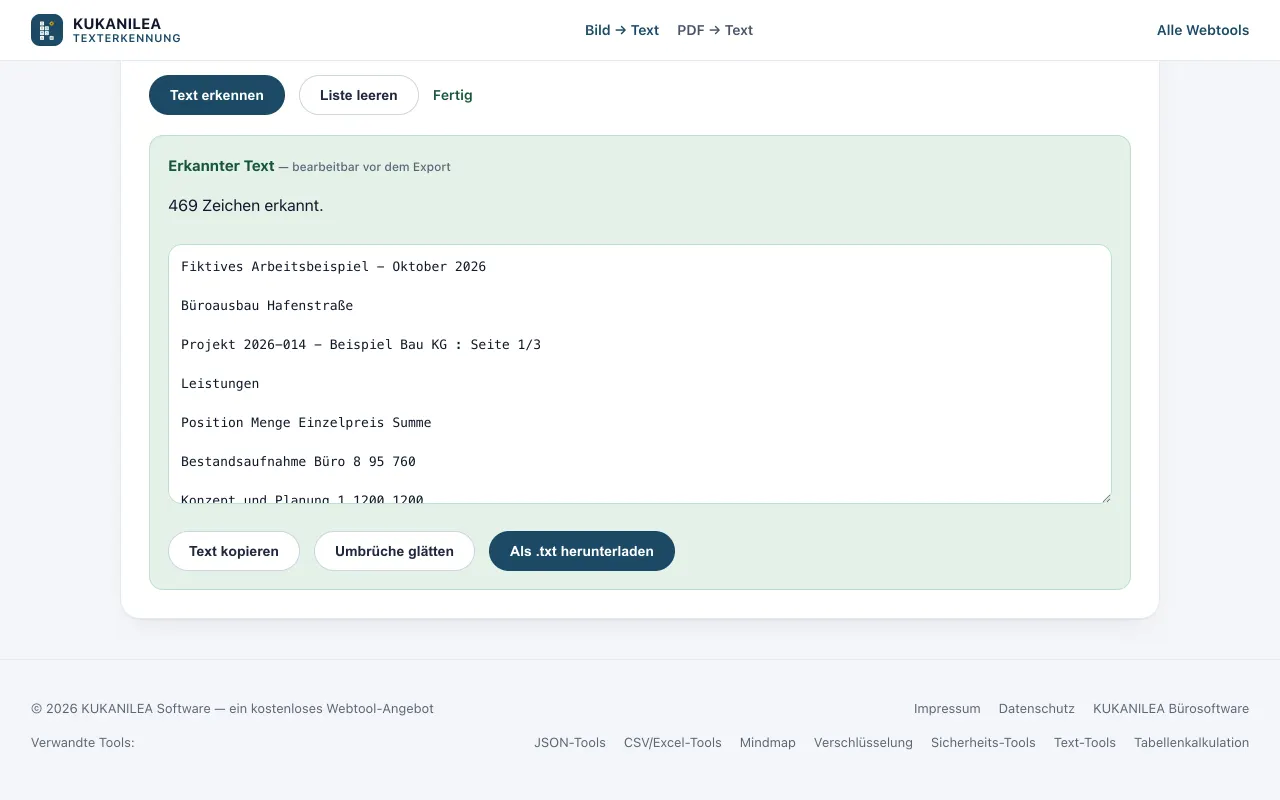Image resolution: width=1280 pixels, height=800 pixels.
Task: Click 'Fiktives Arbeitsbeispiel – Oktober 2026' line
Action: tap(333, 266)
